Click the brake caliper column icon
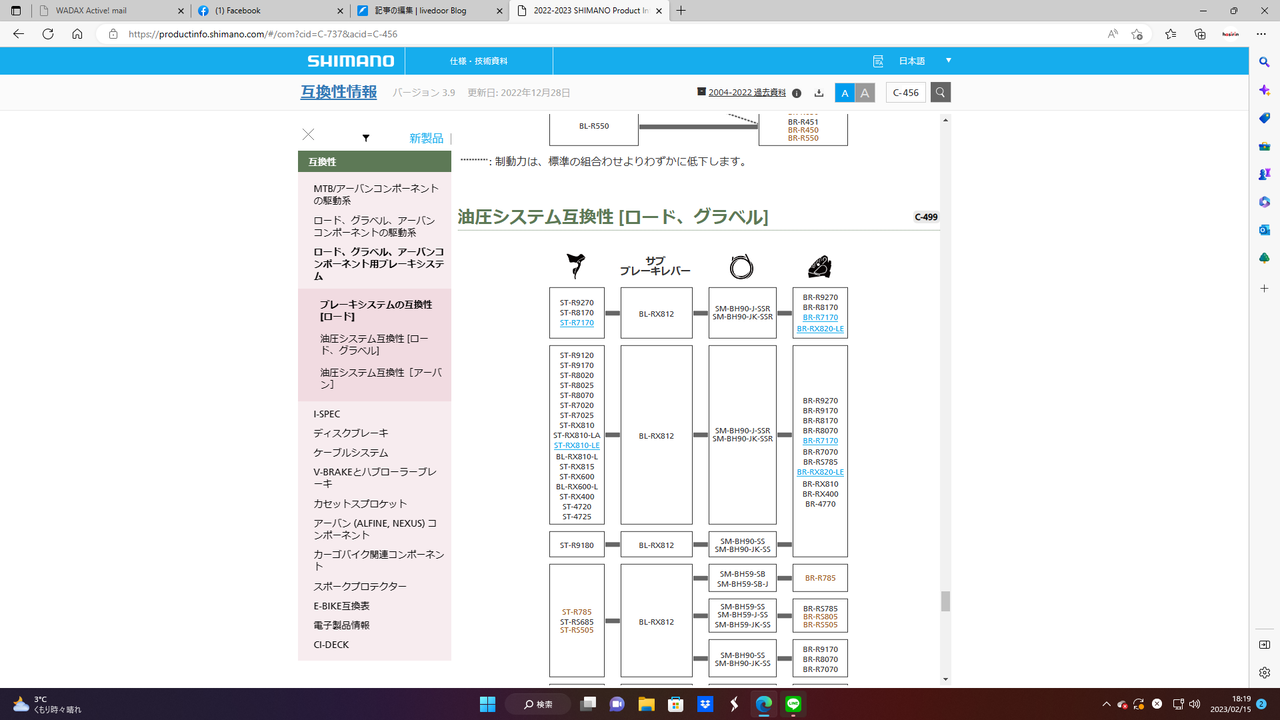This screenshot has height=720, width=1280. pos(820,266)
